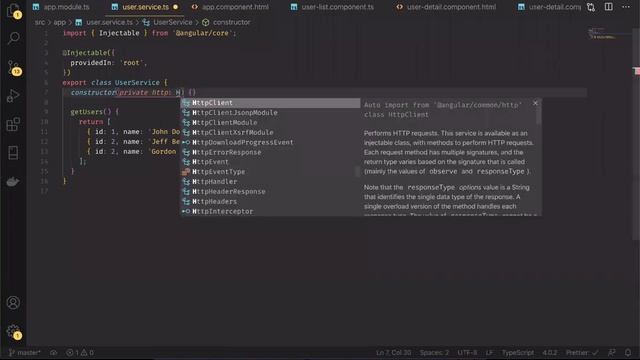The image size is (640, 360).
Task: Switch to the user.service.ts tab
Action: pyautogui.click(x=145, y=7)
